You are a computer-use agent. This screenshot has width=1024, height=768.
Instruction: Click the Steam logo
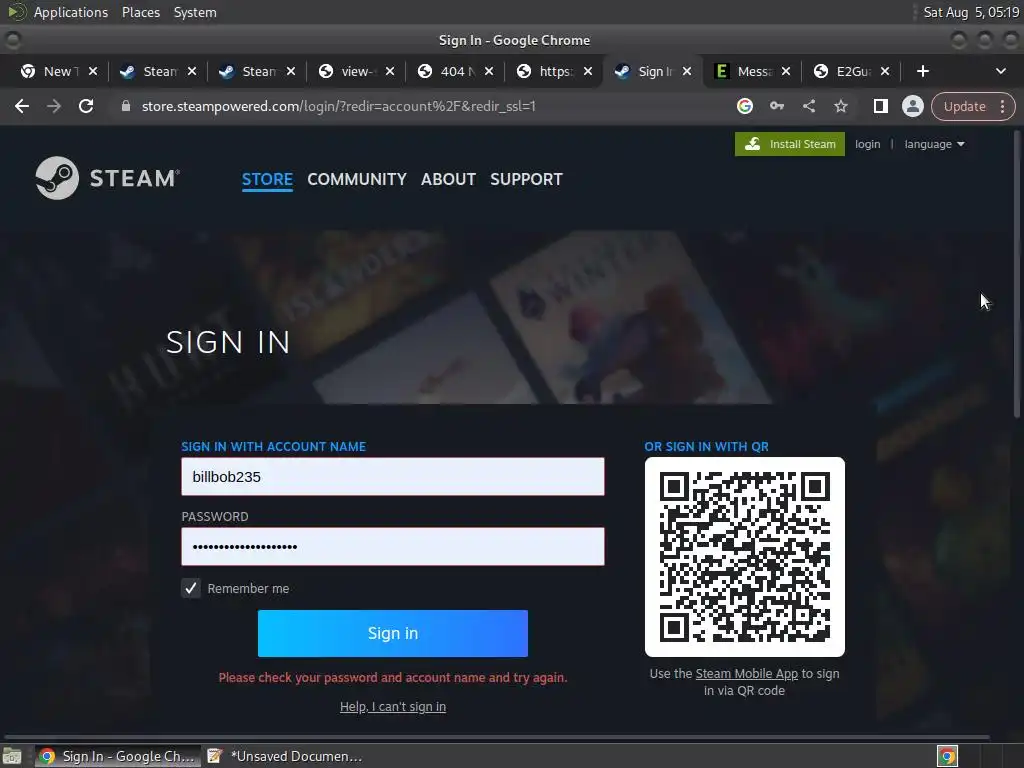pyautogui.click(x=108, y=178)
